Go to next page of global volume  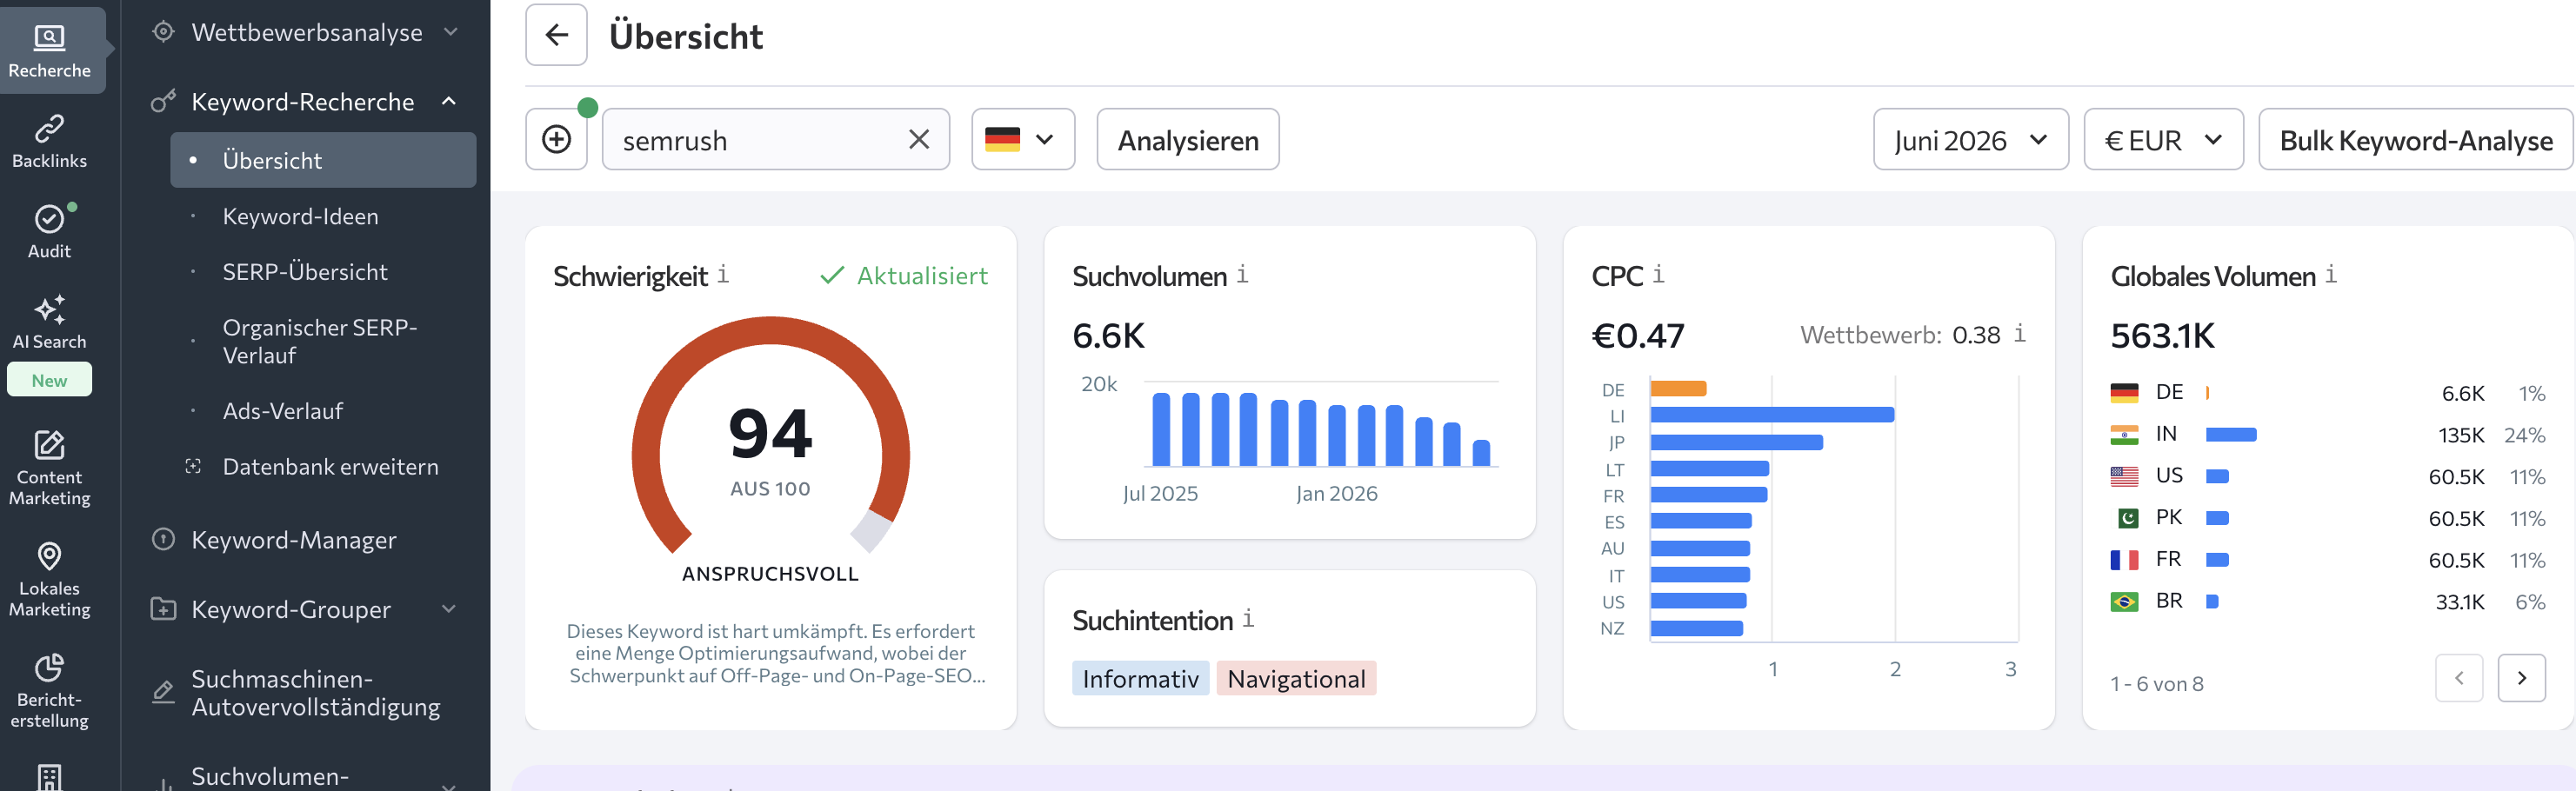pos(2521,678)
